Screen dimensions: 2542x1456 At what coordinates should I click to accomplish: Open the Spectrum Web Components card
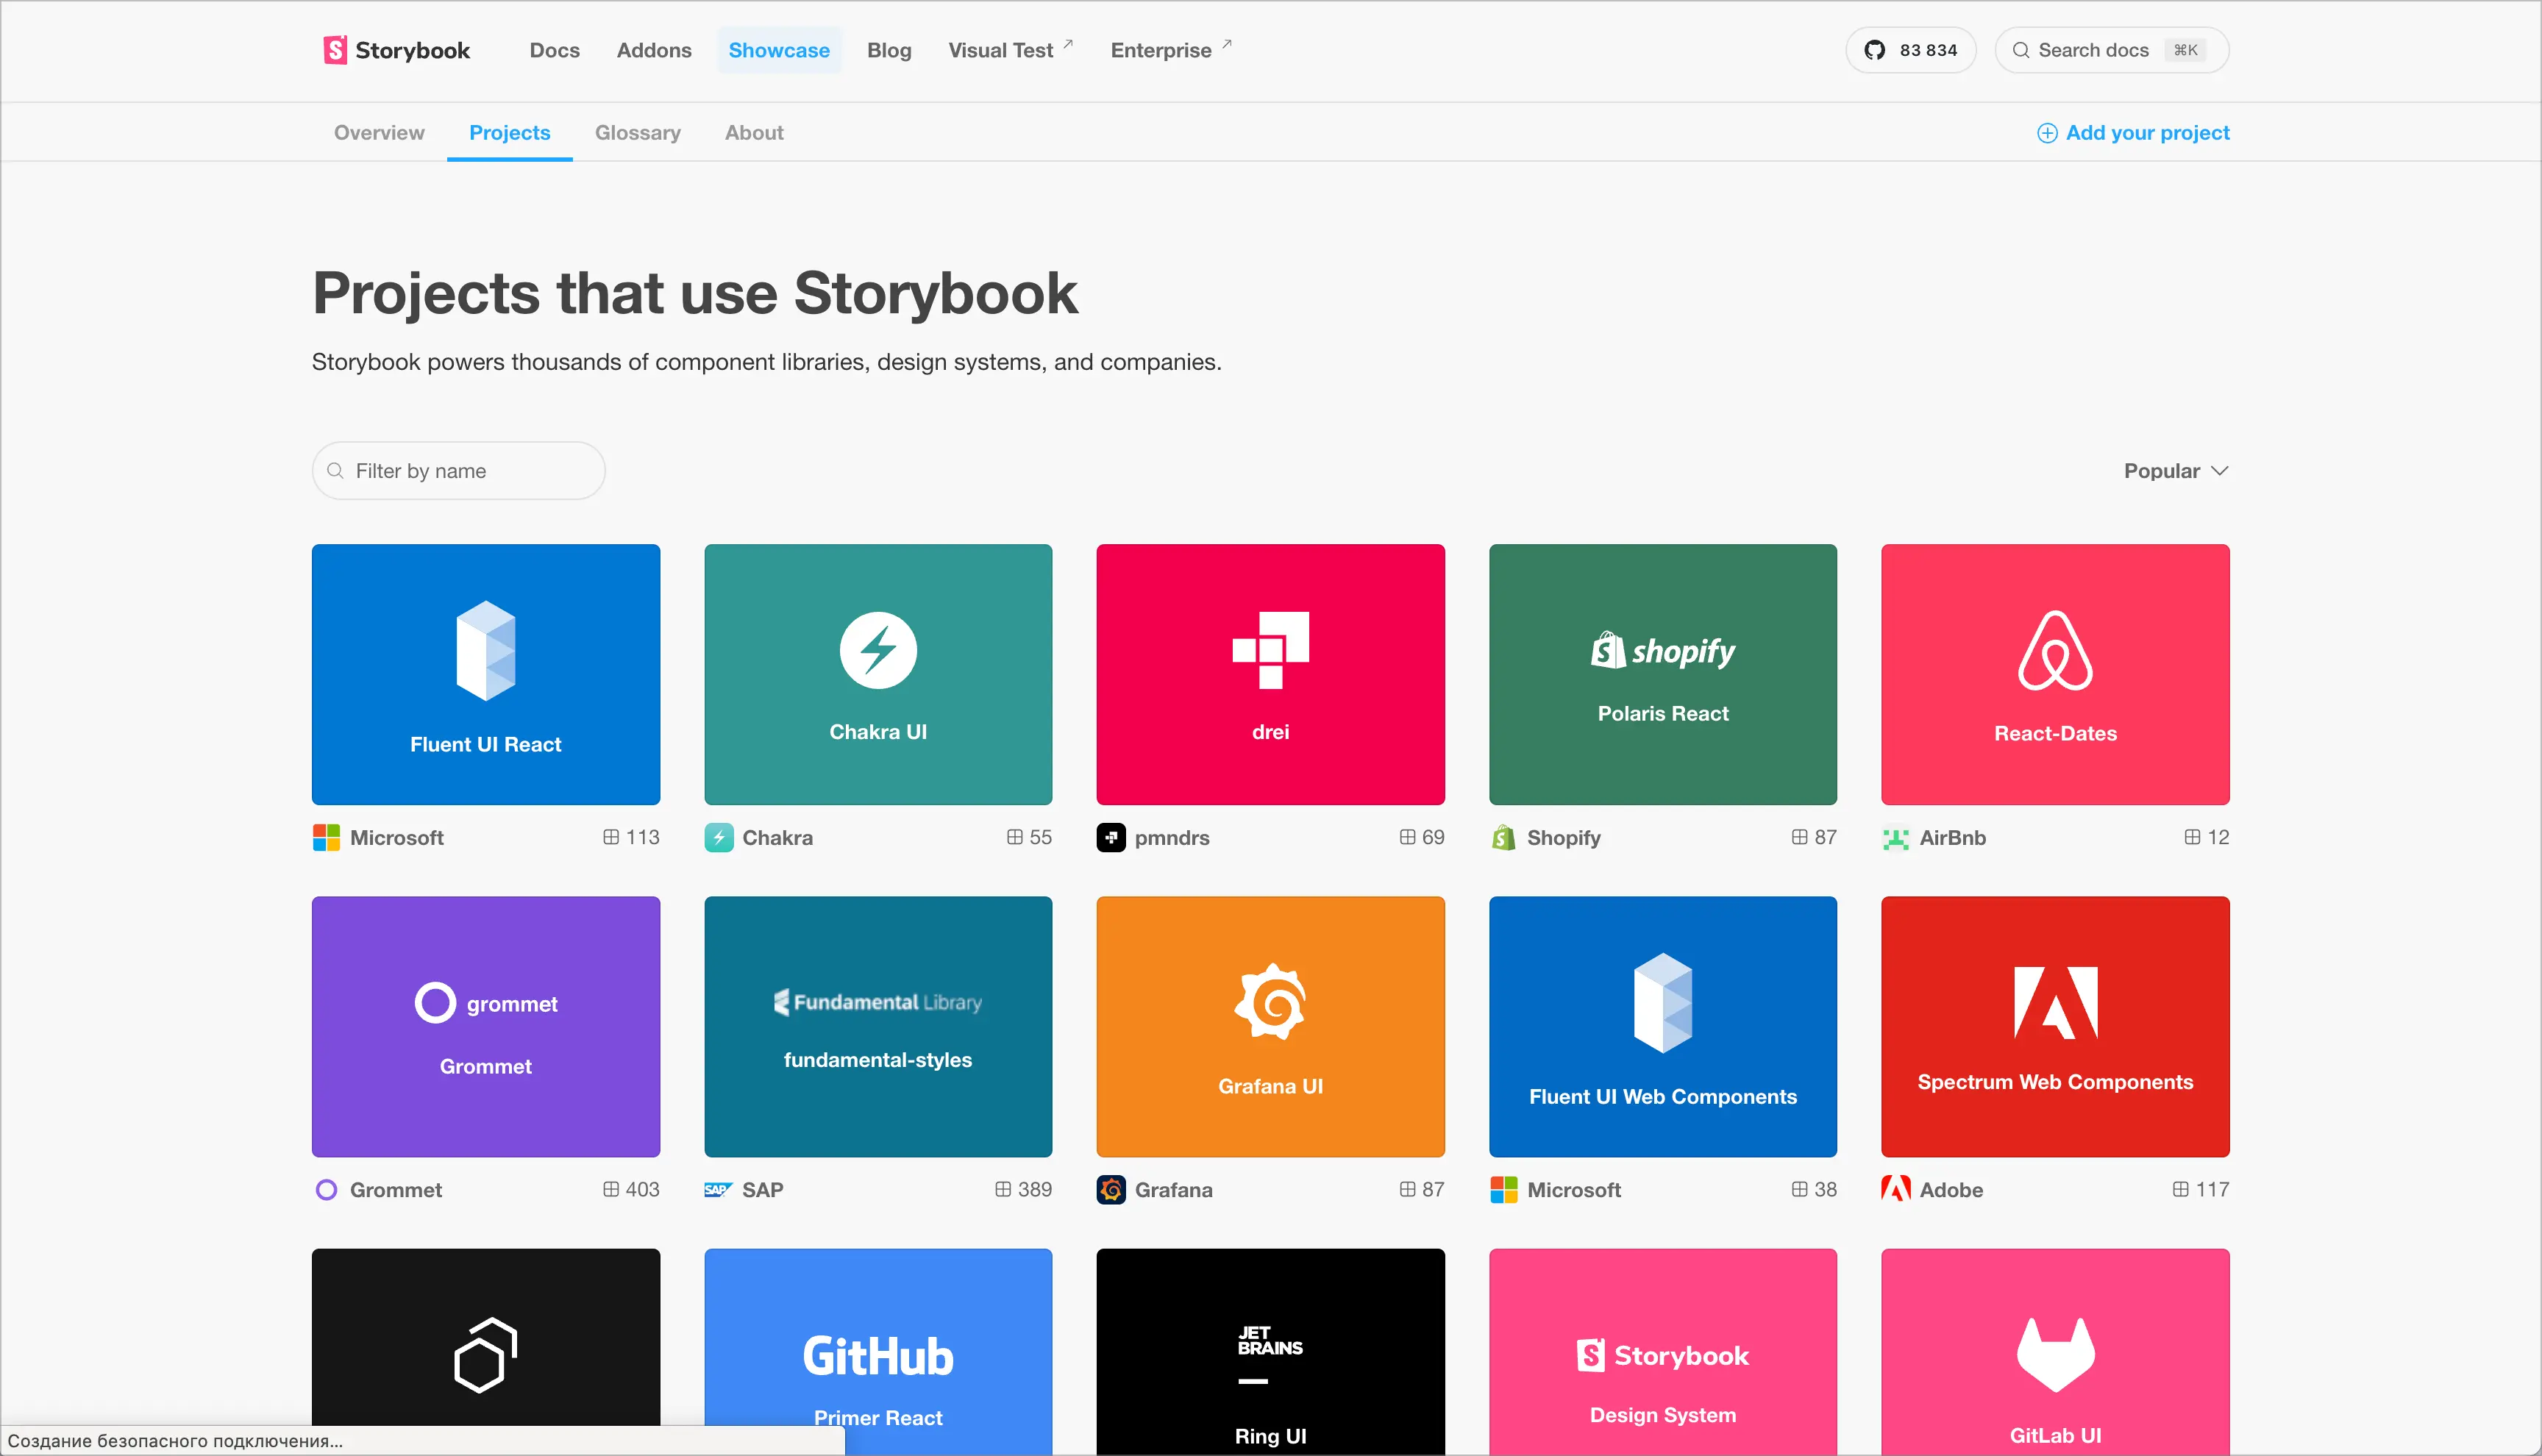coord(2055,1027)
